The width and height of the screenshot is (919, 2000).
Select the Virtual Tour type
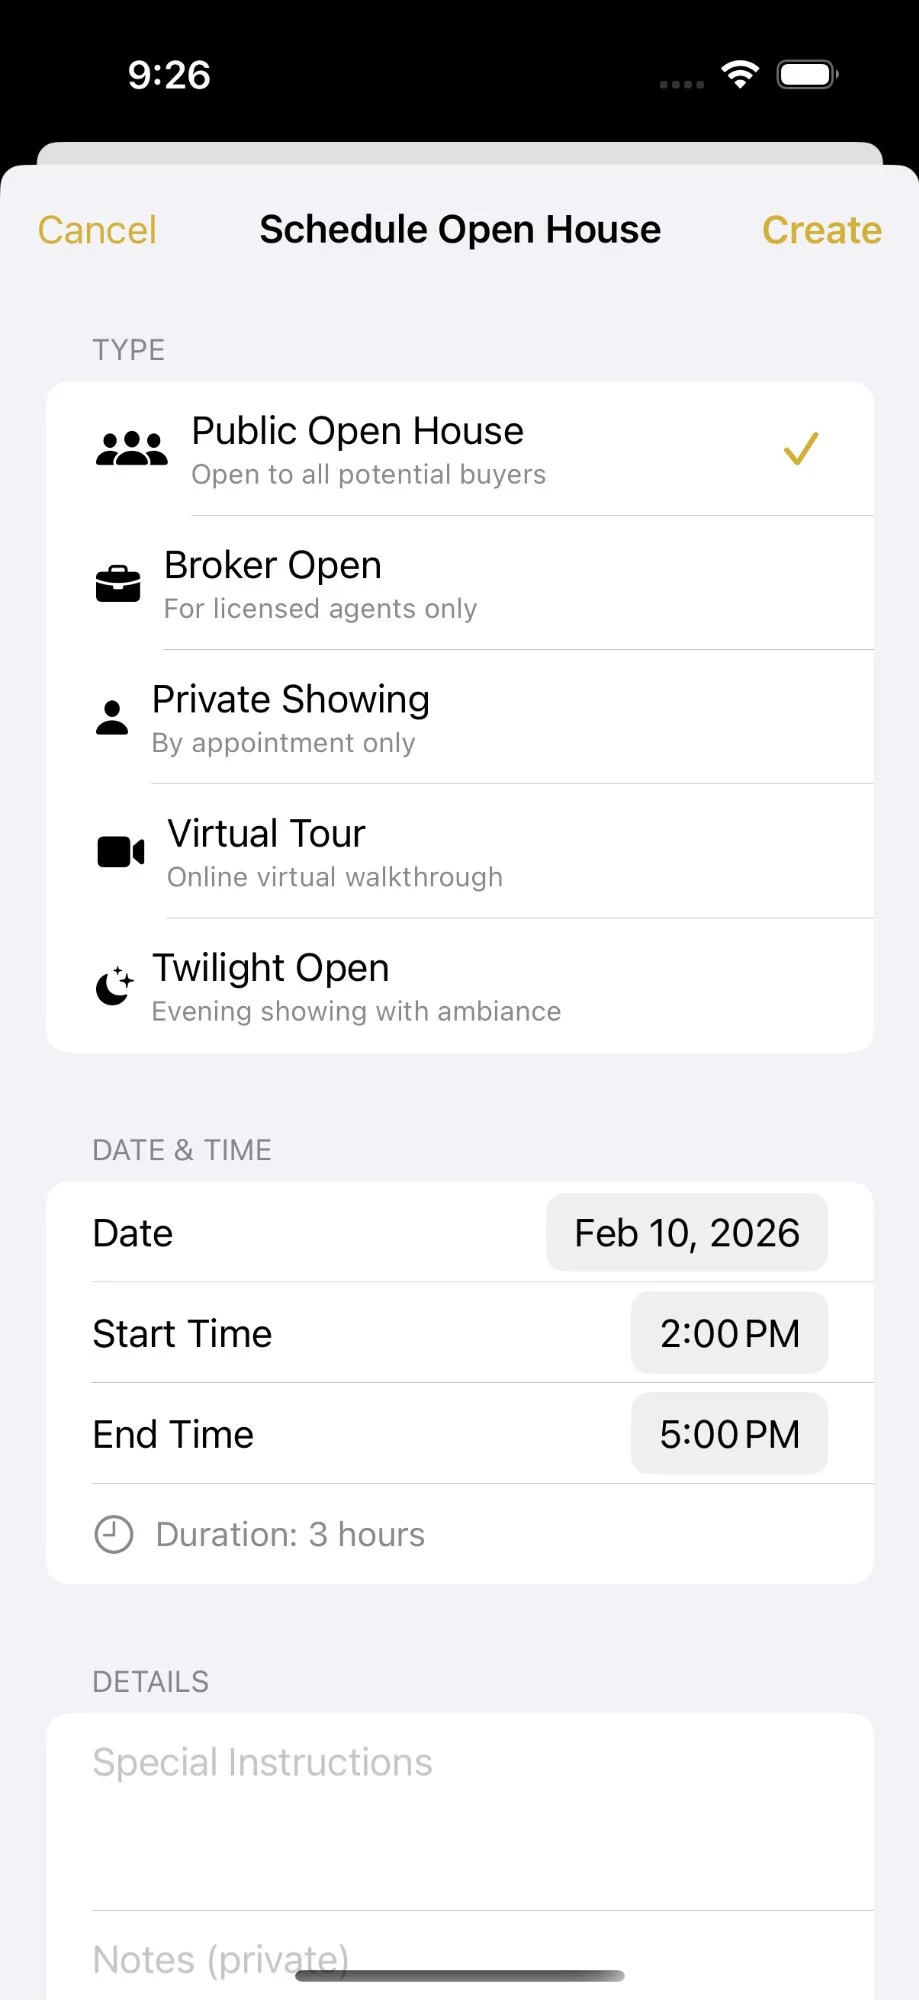tap(334, 852)
